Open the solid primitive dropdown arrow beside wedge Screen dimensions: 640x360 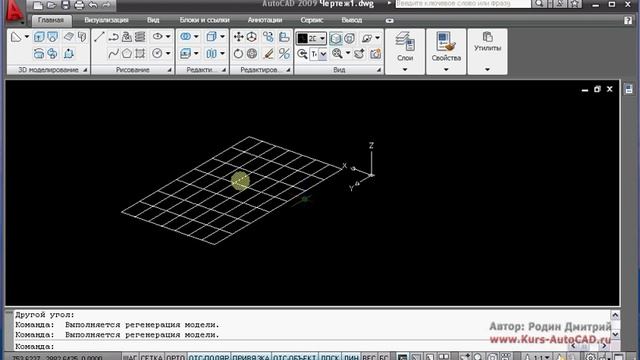(x=27, y=37)
